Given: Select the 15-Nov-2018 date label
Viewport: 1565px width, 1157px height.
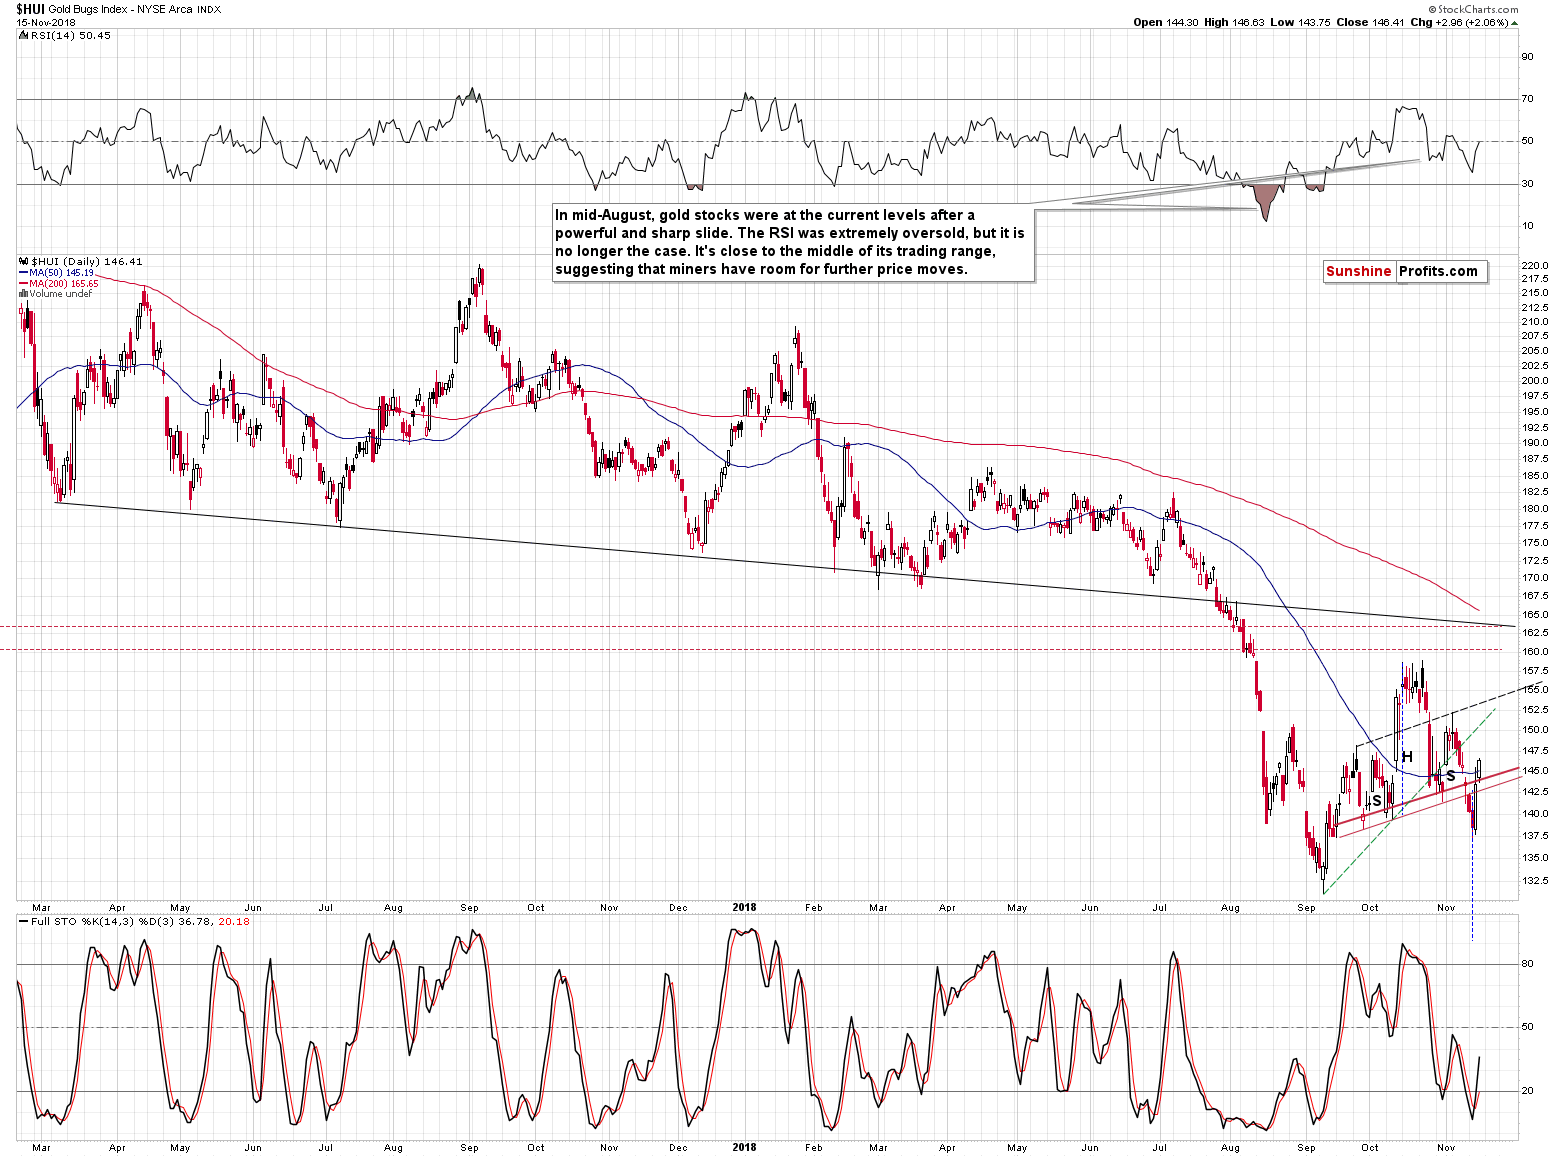Looking at the screenshot, I should (46, 22).
